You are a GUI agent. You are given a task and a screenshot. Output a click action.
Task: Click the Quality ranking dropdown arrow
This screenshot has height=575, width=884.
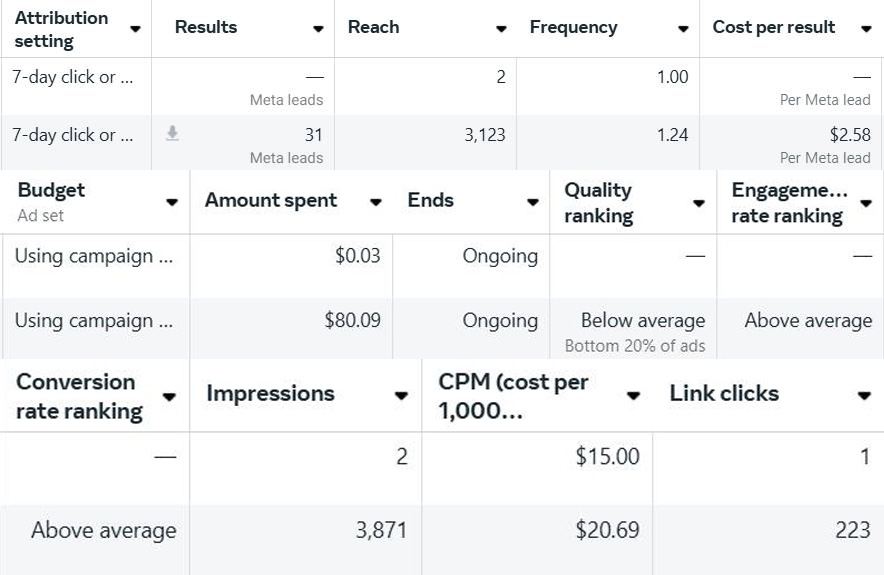coord(699,203)
